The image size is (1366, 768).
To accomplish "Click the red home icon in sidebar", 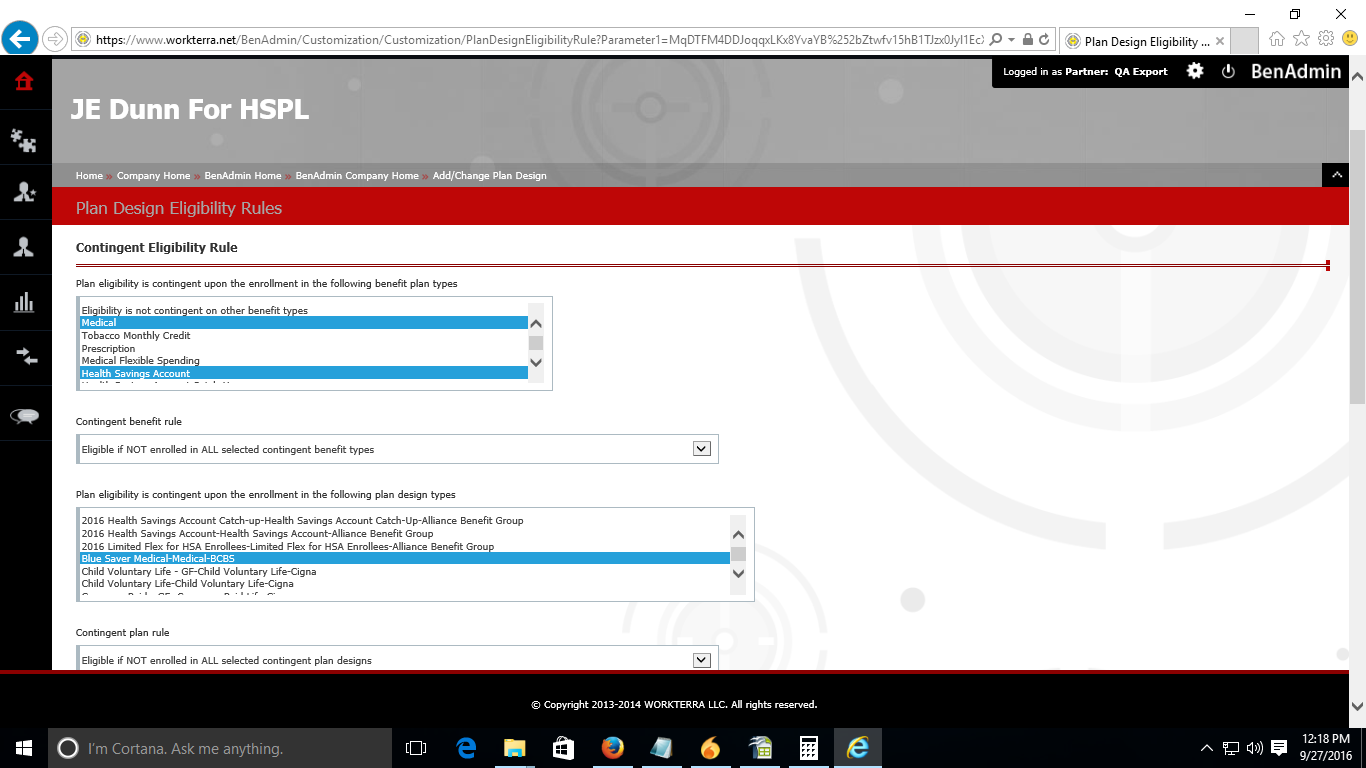I will point(24,81).
